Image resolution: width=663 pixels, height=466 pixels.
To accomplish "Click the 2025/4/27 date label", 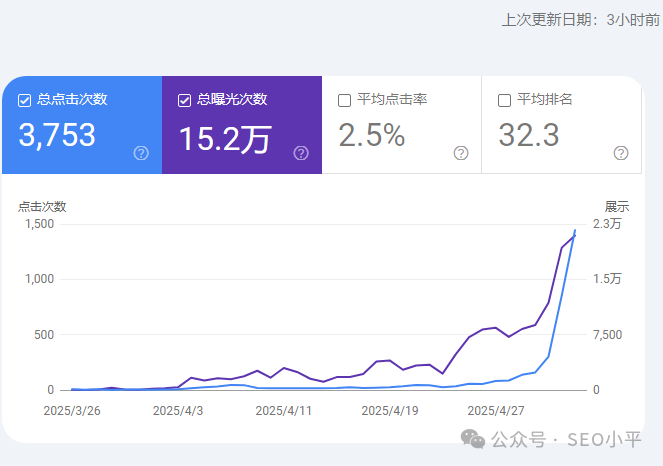I will 496,411.
